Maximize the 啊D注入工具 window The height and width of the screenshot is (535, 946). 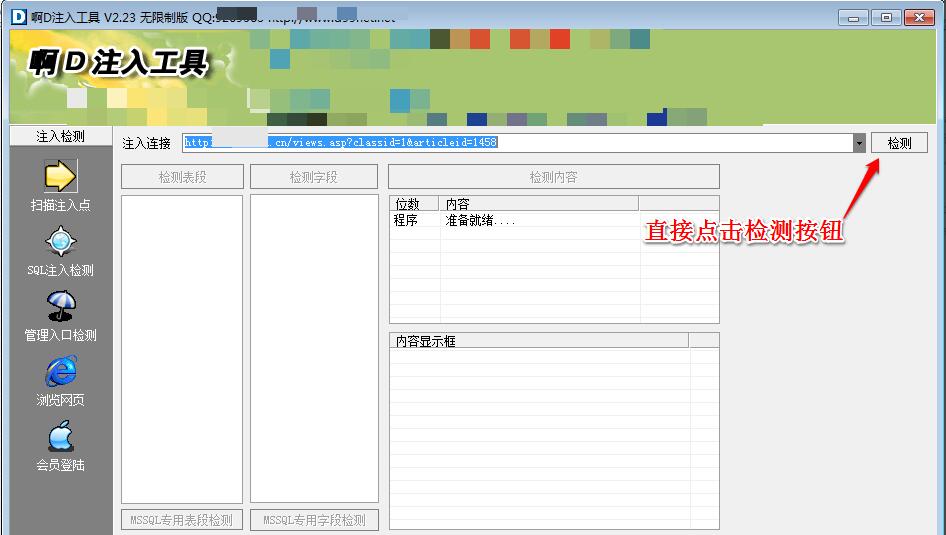pyautogui.click(x=886, y=17)
